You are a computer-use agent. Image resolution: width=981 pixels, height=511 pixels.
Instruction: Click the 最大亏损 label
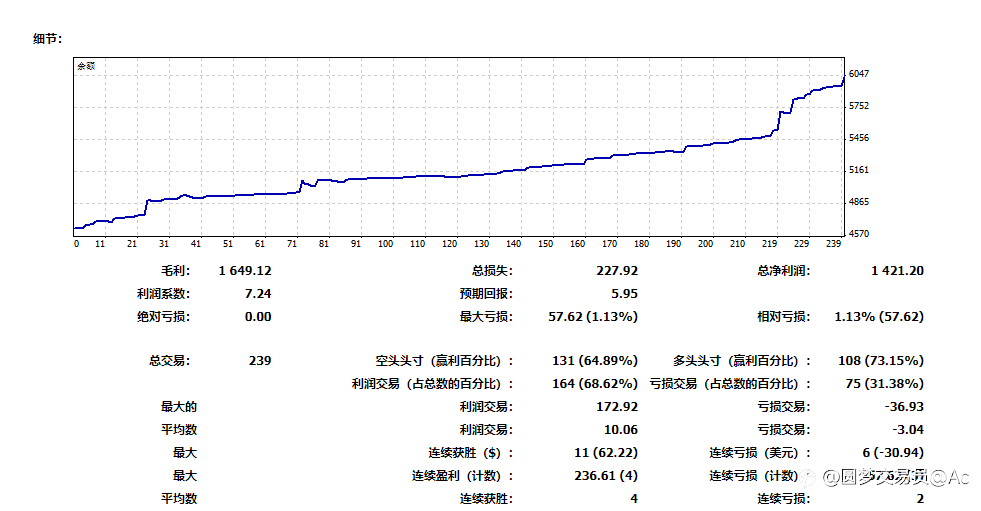click(486, 317)
